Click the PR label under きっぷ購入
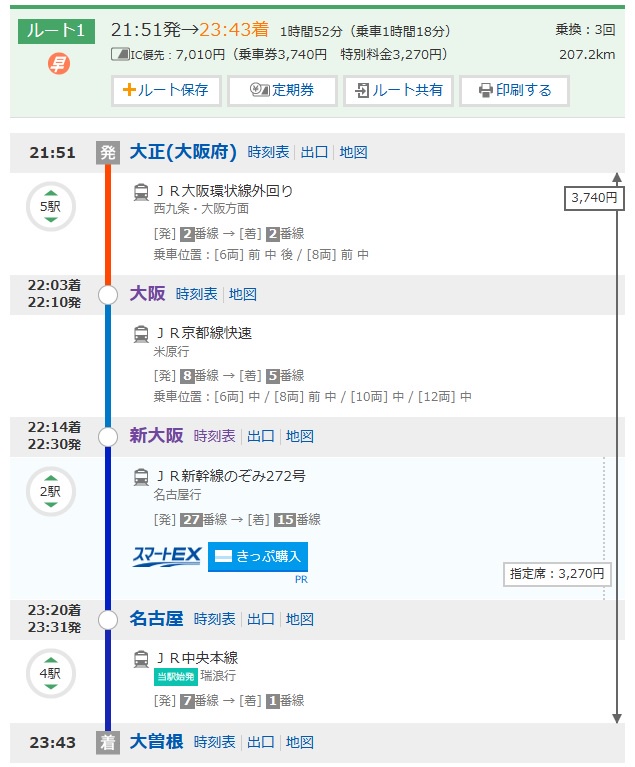The height and width of the screenshot is (767, 635). click(301, 580)
